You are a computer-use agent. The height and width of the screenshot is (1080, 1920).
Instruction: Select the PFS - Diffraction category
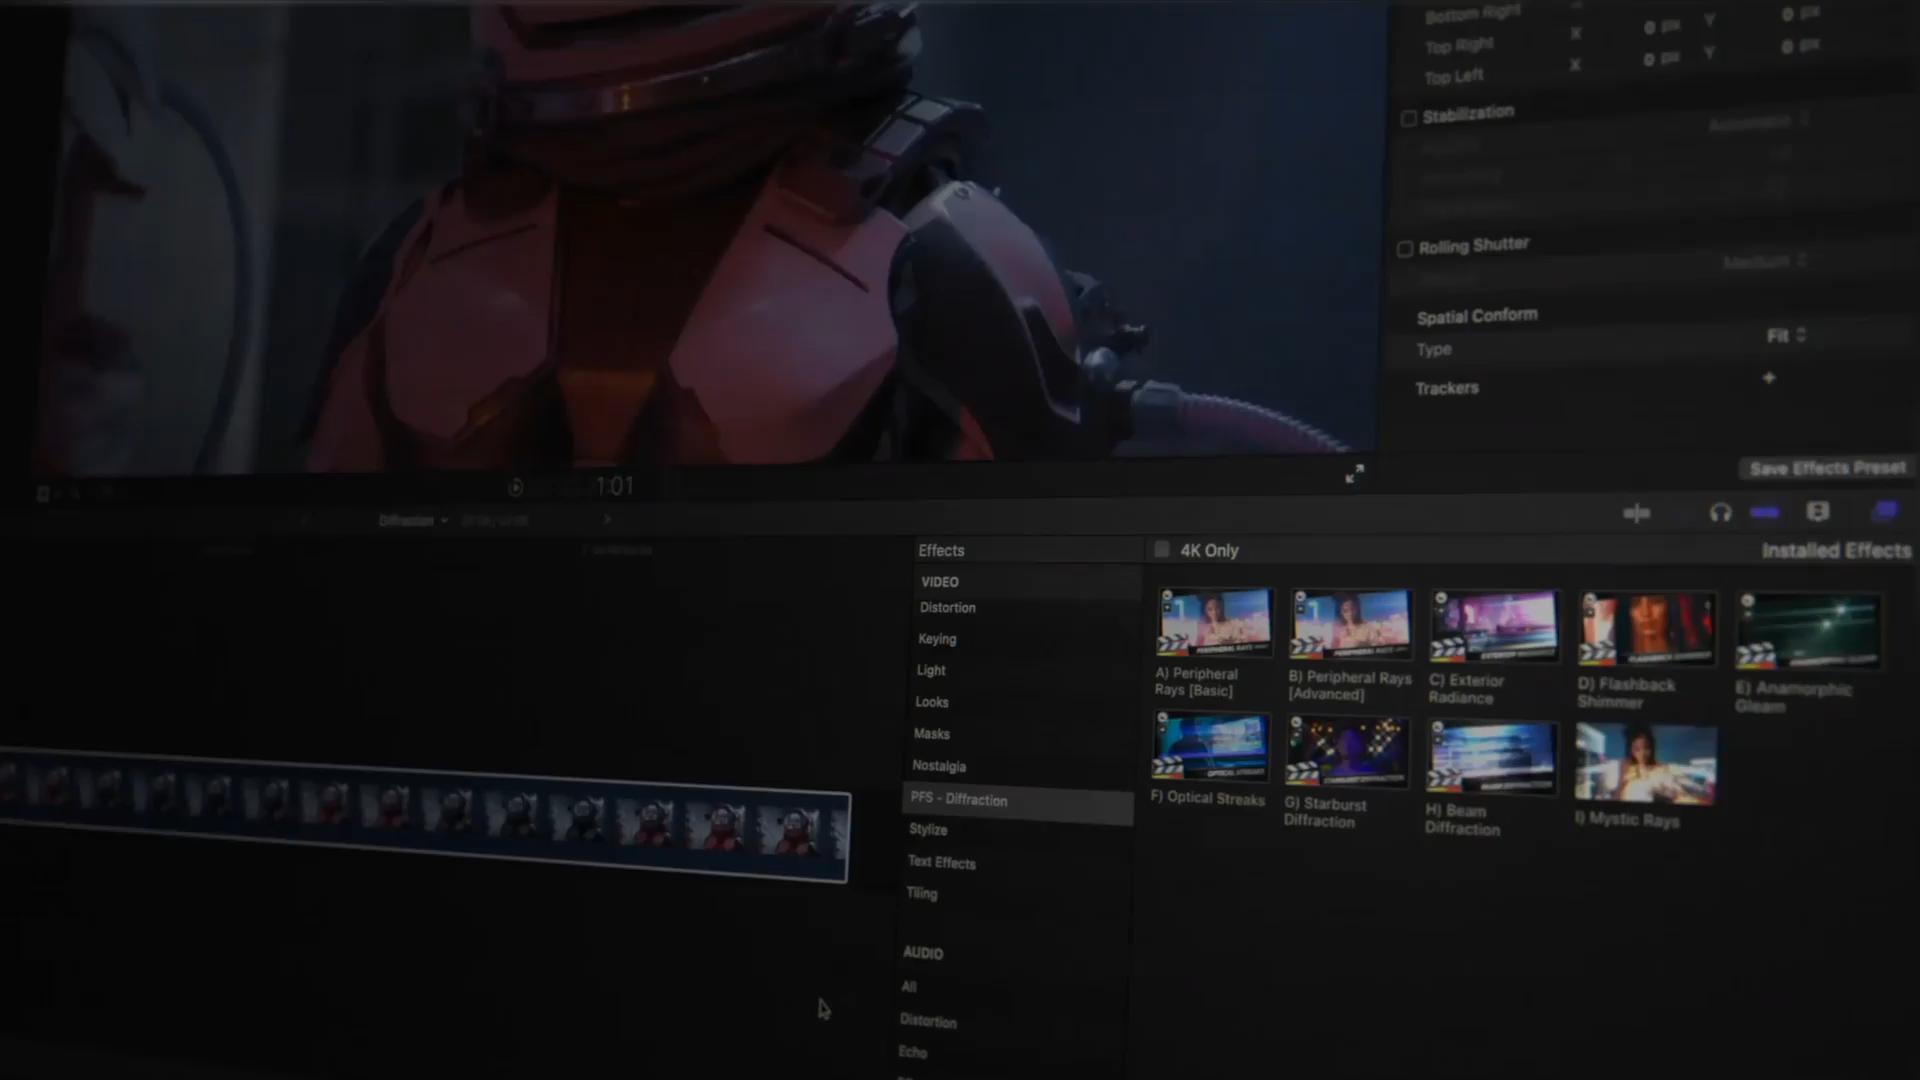coord(1017,802)
